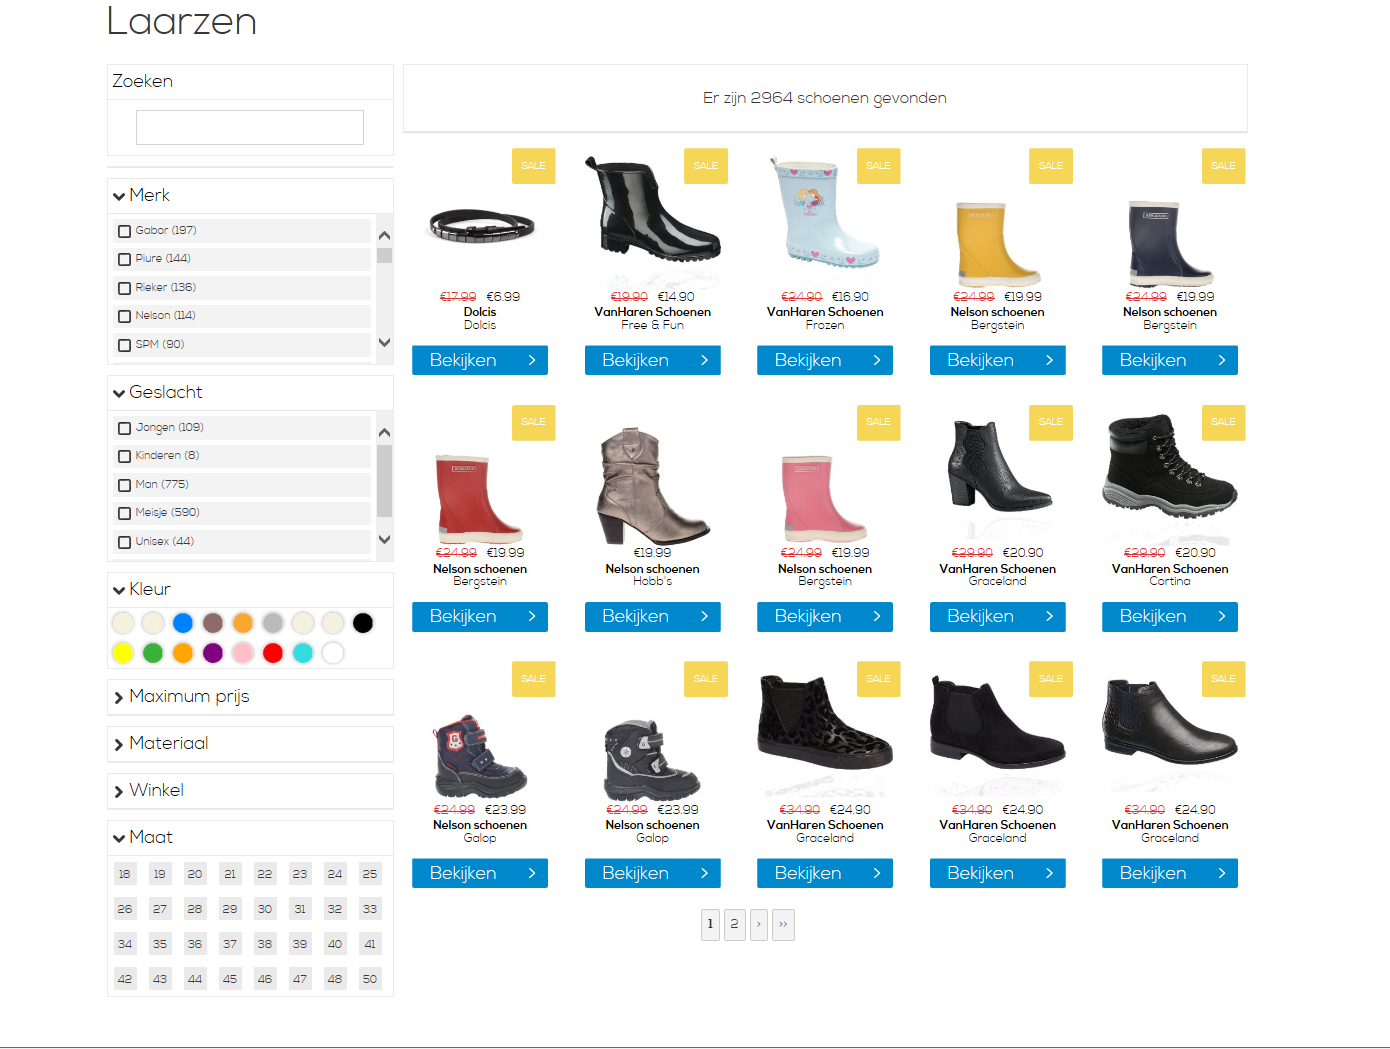Open the navy Bergstein rain boot image
This screenshot has height=1049, width=1390.
click(1170, 244)
